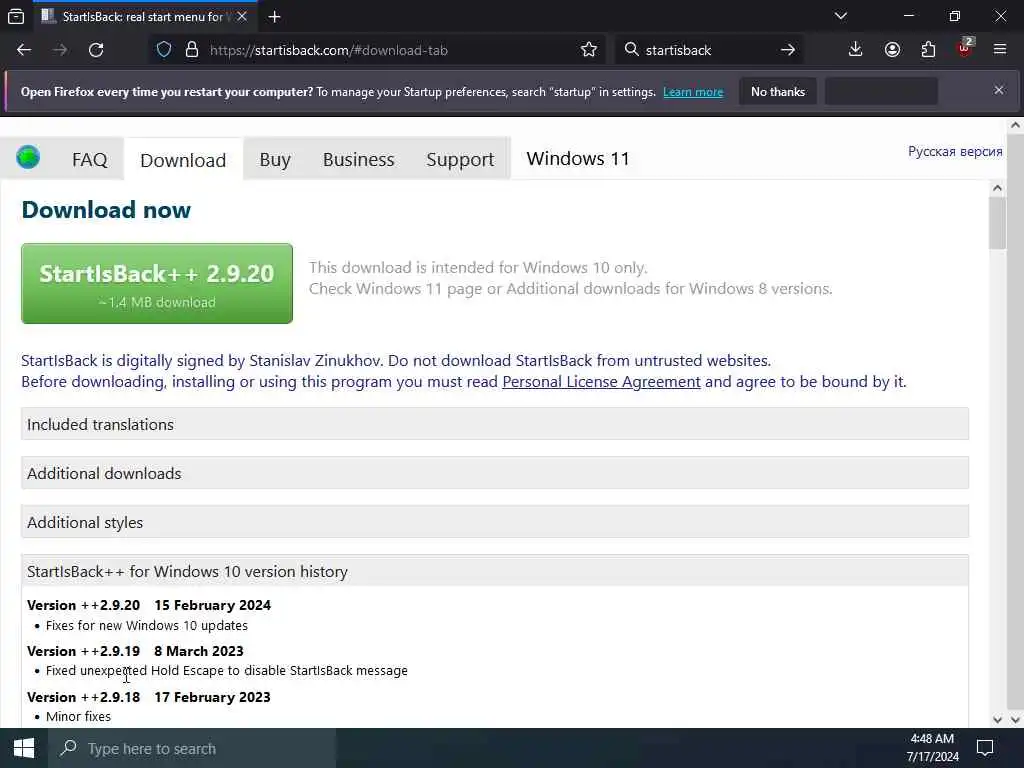Click the inner page scrollbar thumb
1024x768 pixels.
pos(997,222)
